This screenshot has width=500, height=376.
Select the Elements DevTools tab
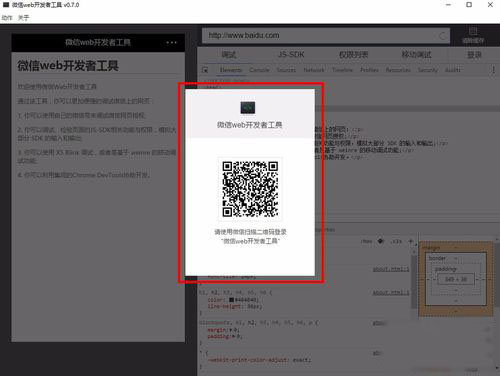click(x=231, y=70)
